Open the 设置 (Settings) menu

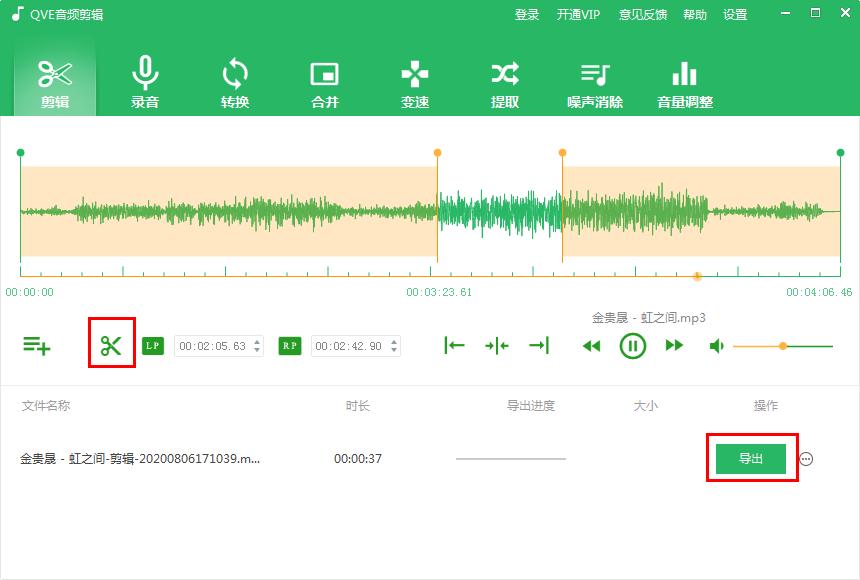point(735,14)
